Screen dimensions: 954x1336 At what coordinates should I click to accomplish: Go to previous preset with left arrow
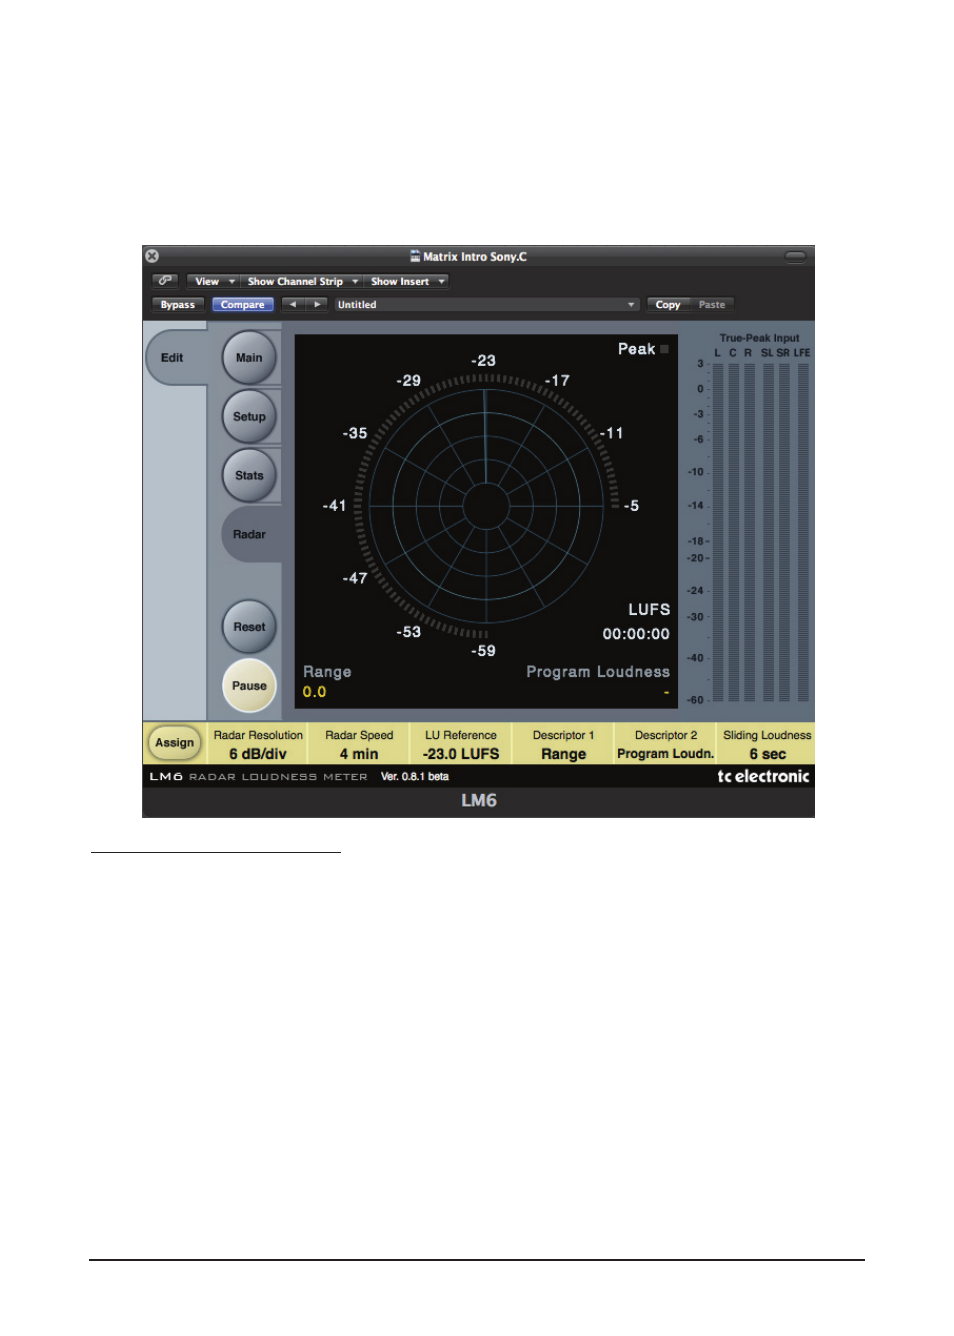pos(292,304)
